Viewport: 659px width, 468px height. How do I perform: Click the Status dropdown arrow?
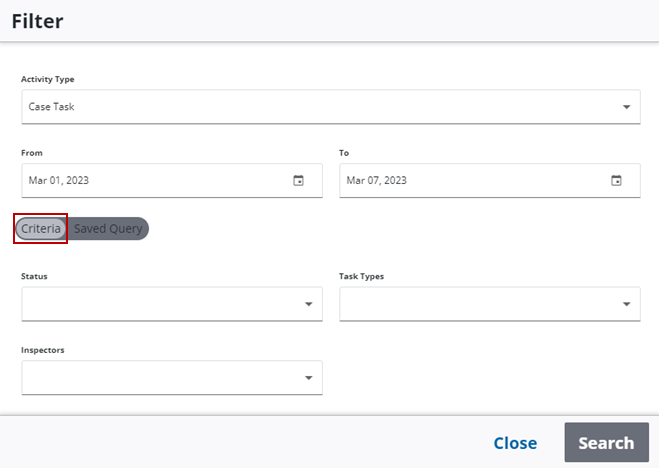[x=308, y=304]
